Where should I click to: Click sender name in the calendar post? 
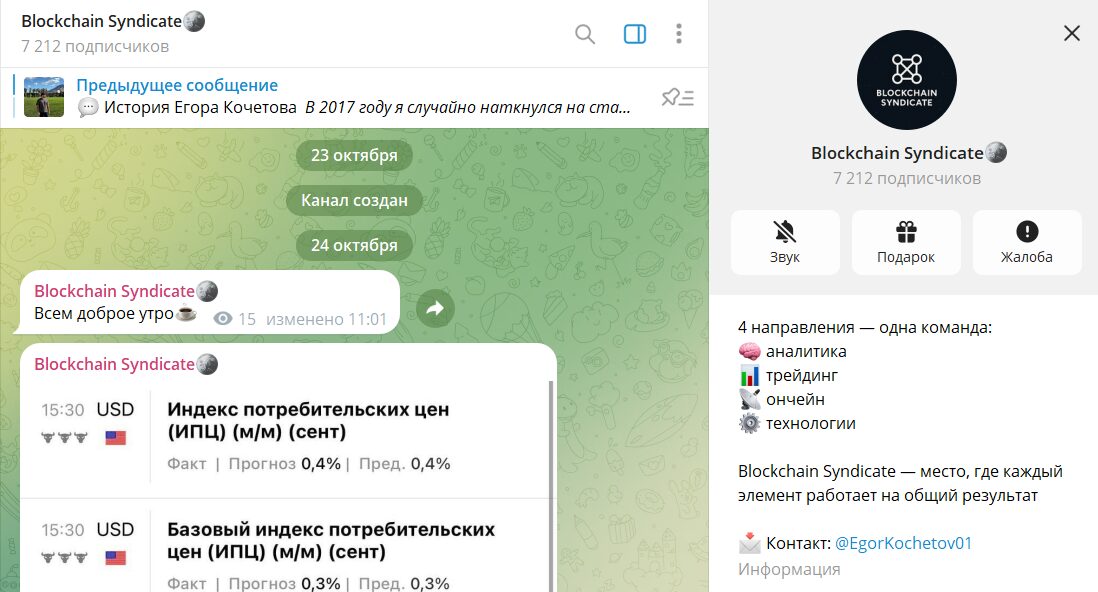click(x=114, y=364)
